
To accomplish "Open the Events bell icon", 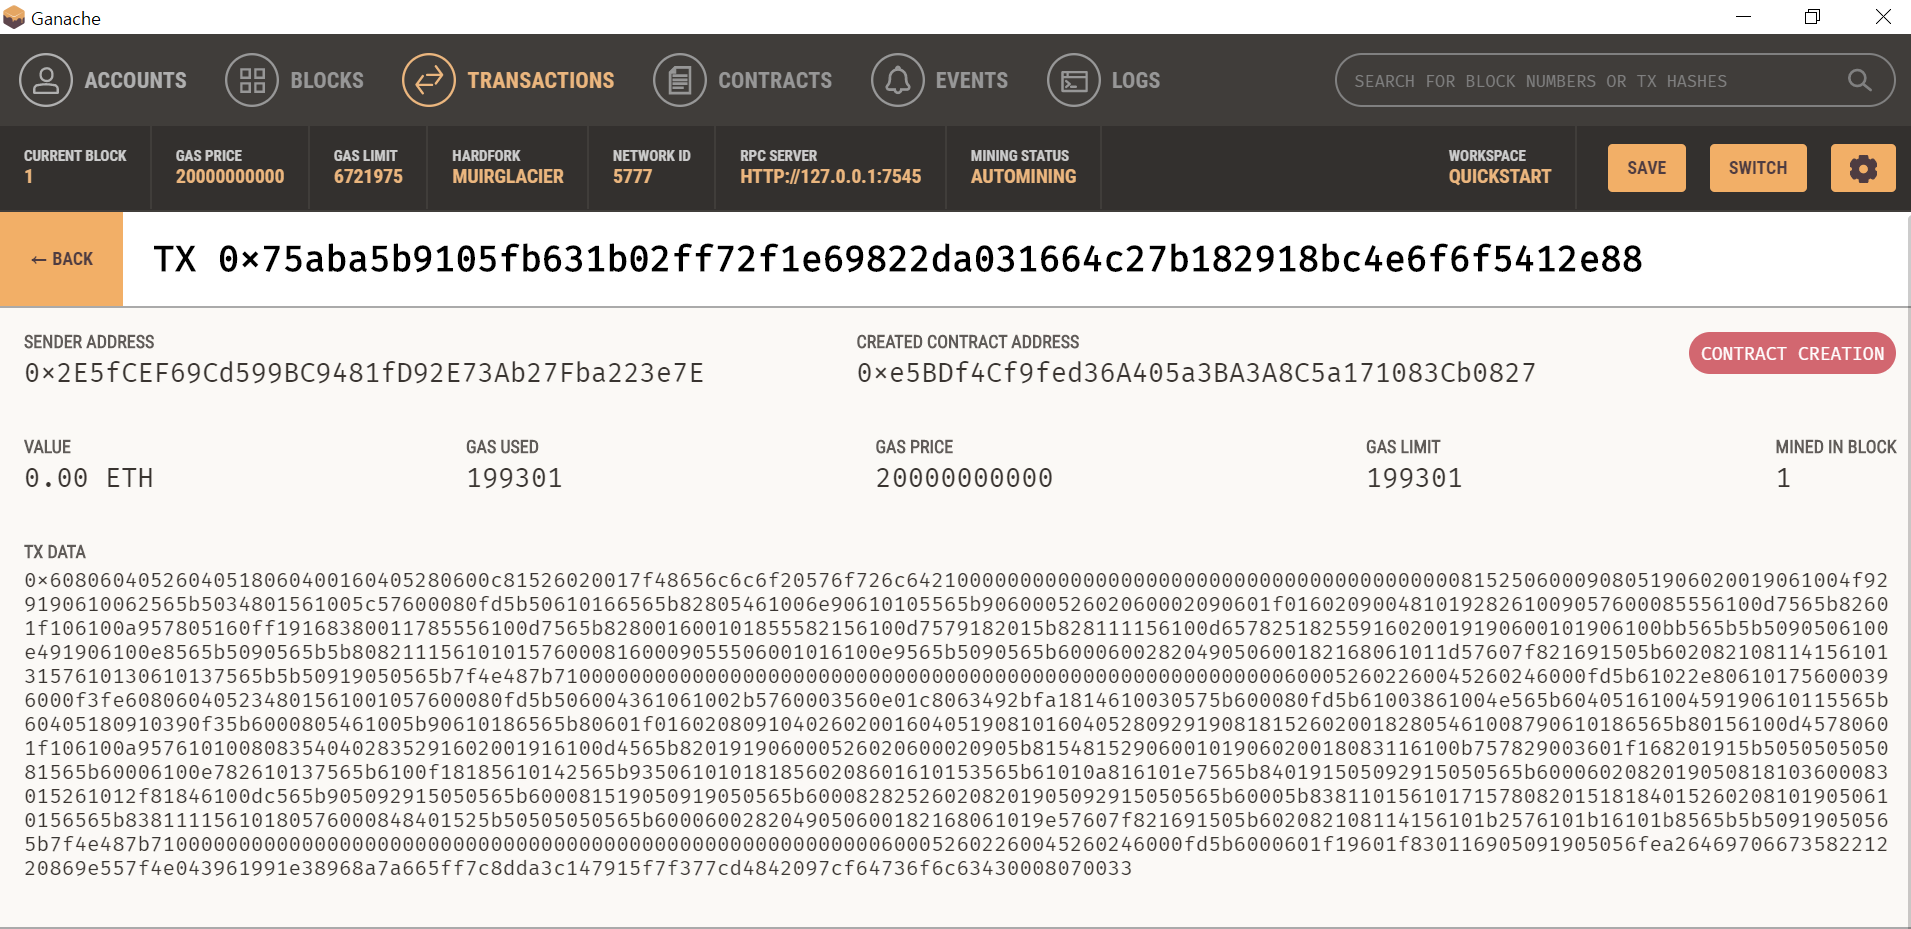I will pyautogui.click(x=898, y=80).
